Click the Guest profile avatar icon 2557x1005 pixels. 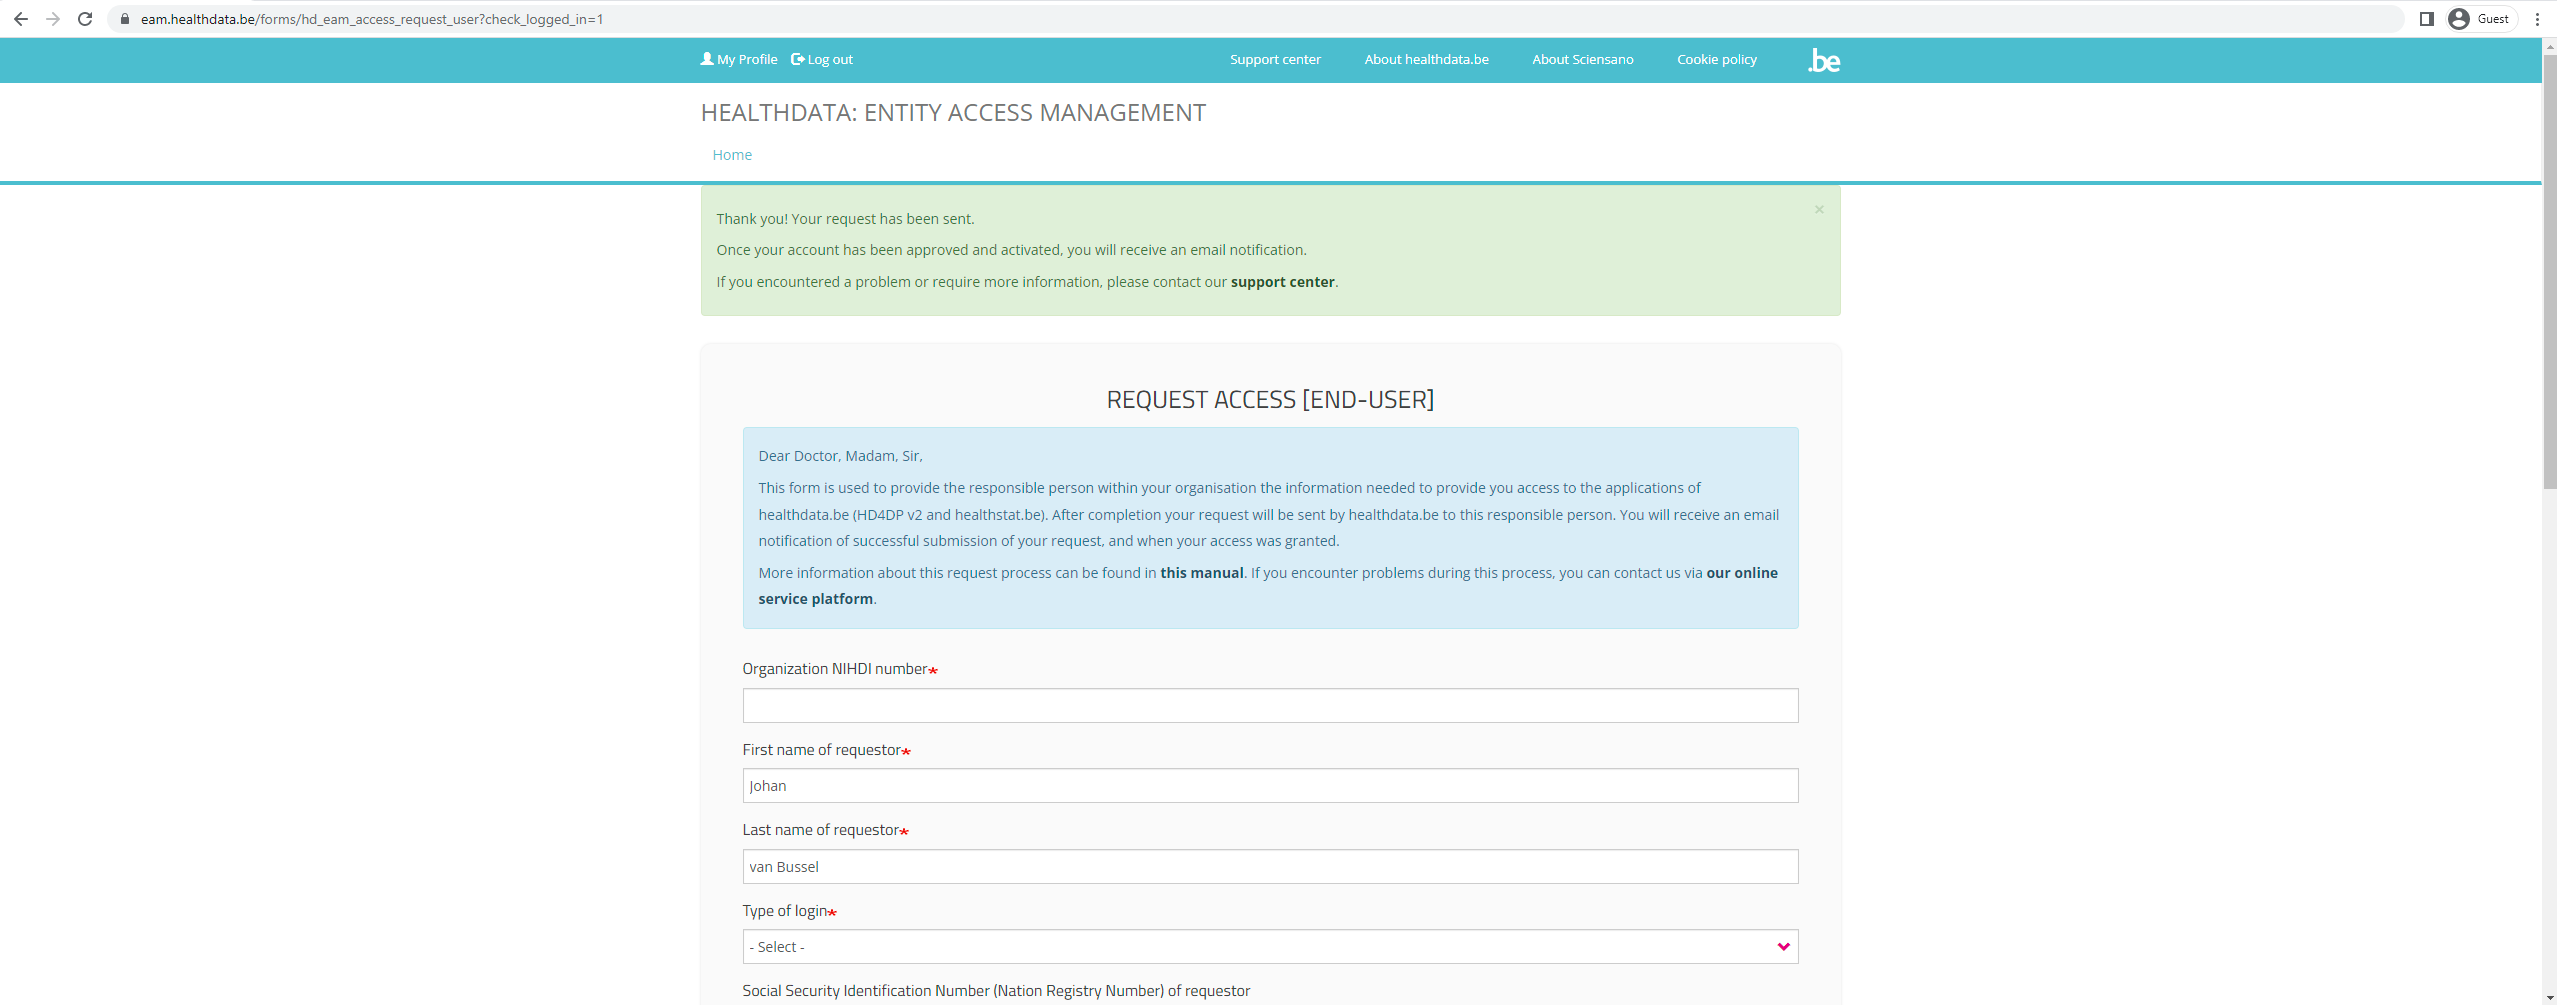click(x=2459, y=19)
